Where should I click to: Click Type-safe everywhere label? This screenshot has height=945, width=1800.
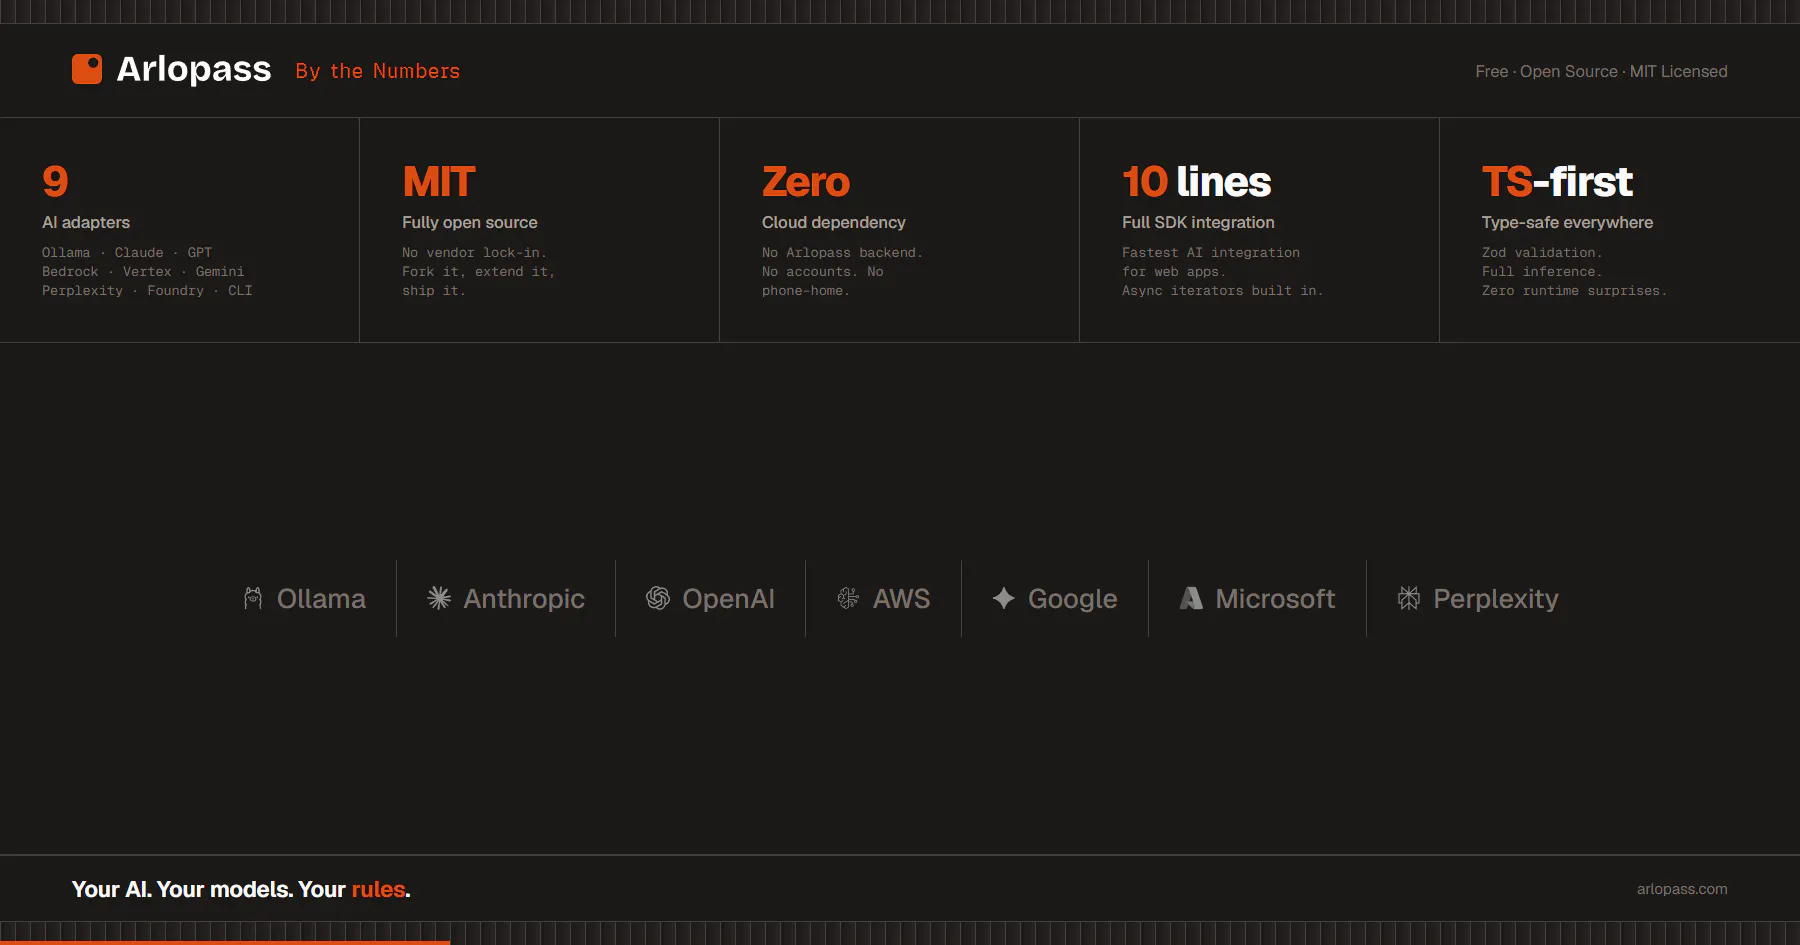coord(1567,222)
